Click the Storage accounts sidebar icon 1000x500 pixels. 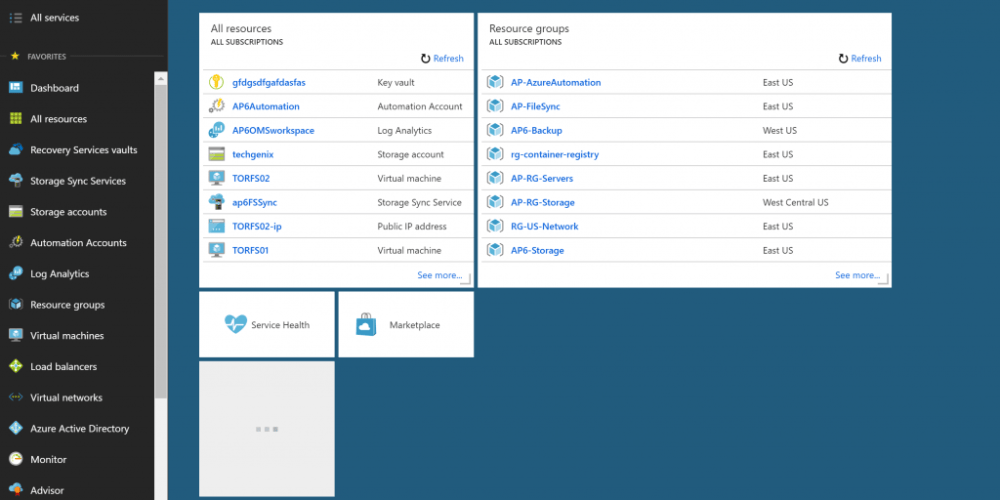(16, 212)
